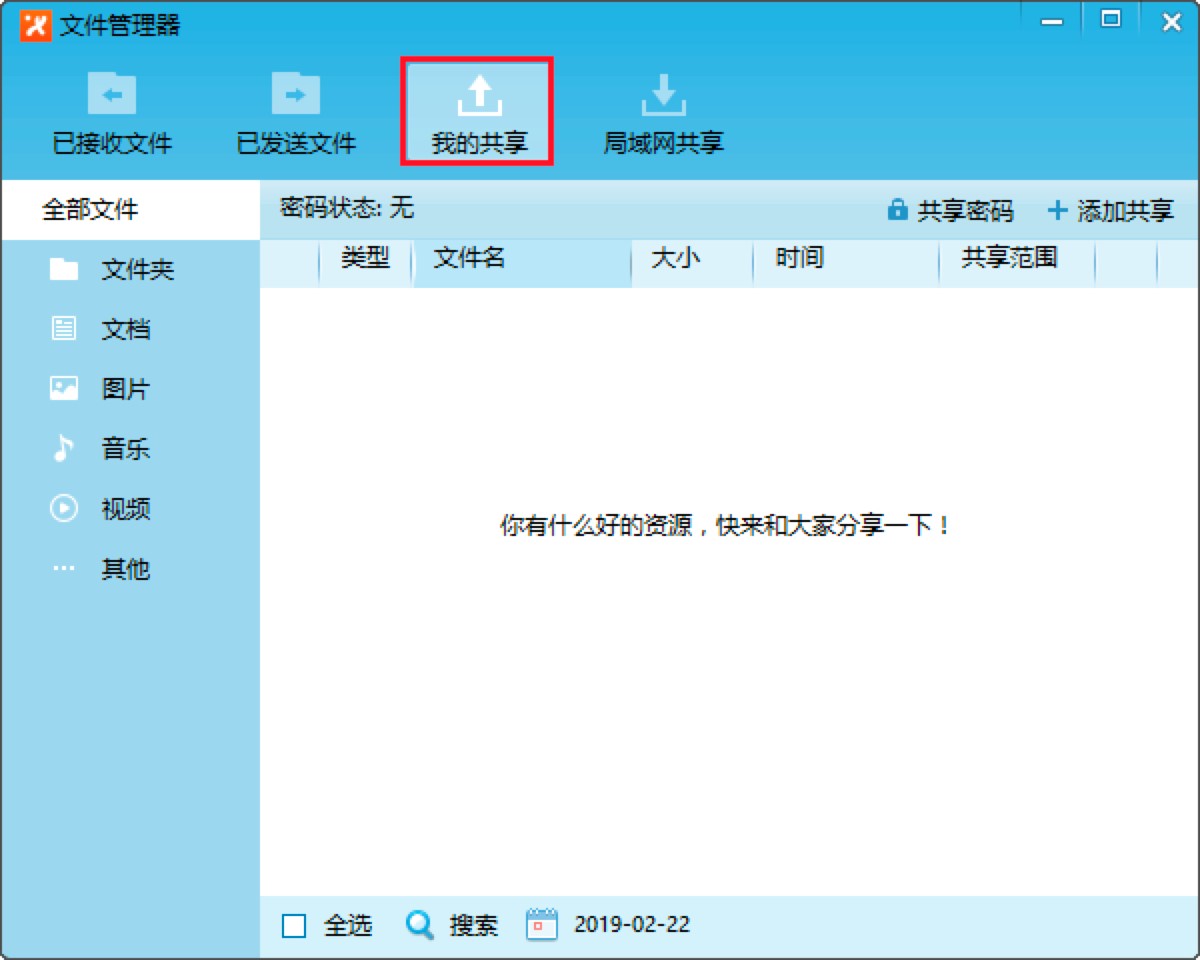Switch to the 我的共享 tab

click(479, 113)
